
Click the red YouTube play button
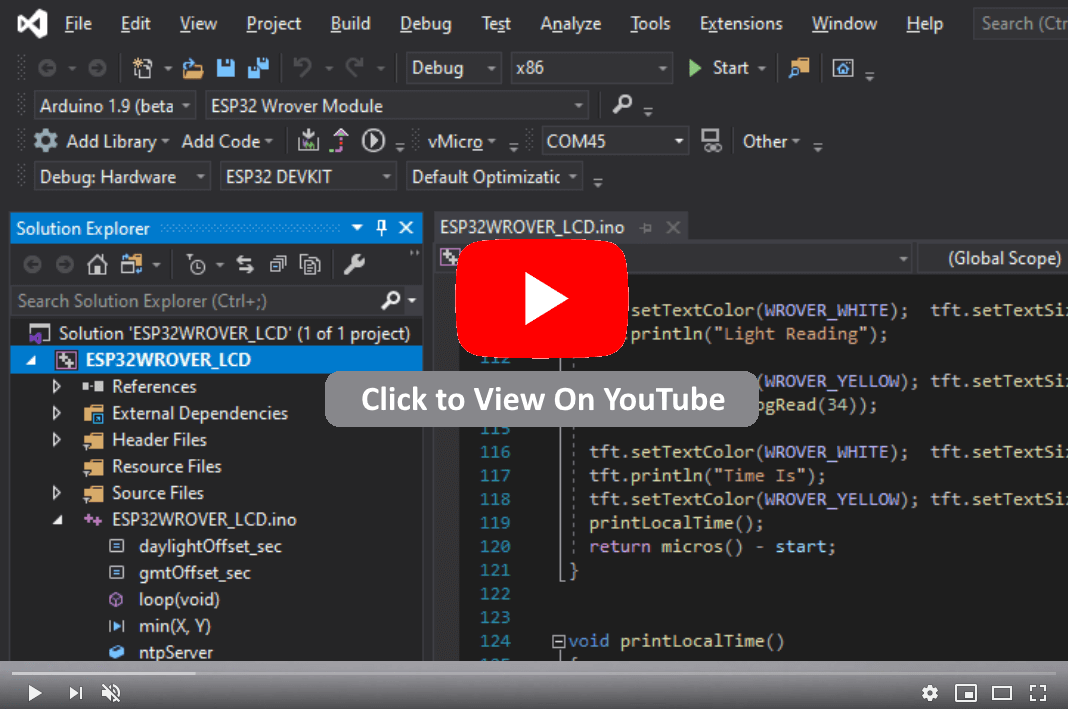coord(541,298)
